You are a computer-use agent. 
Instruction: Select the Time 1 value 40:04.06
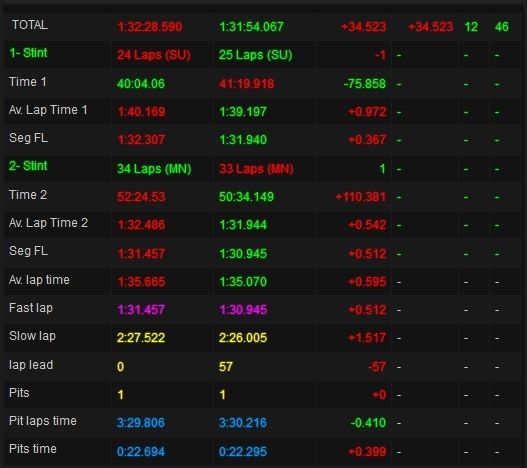point(141,83)
